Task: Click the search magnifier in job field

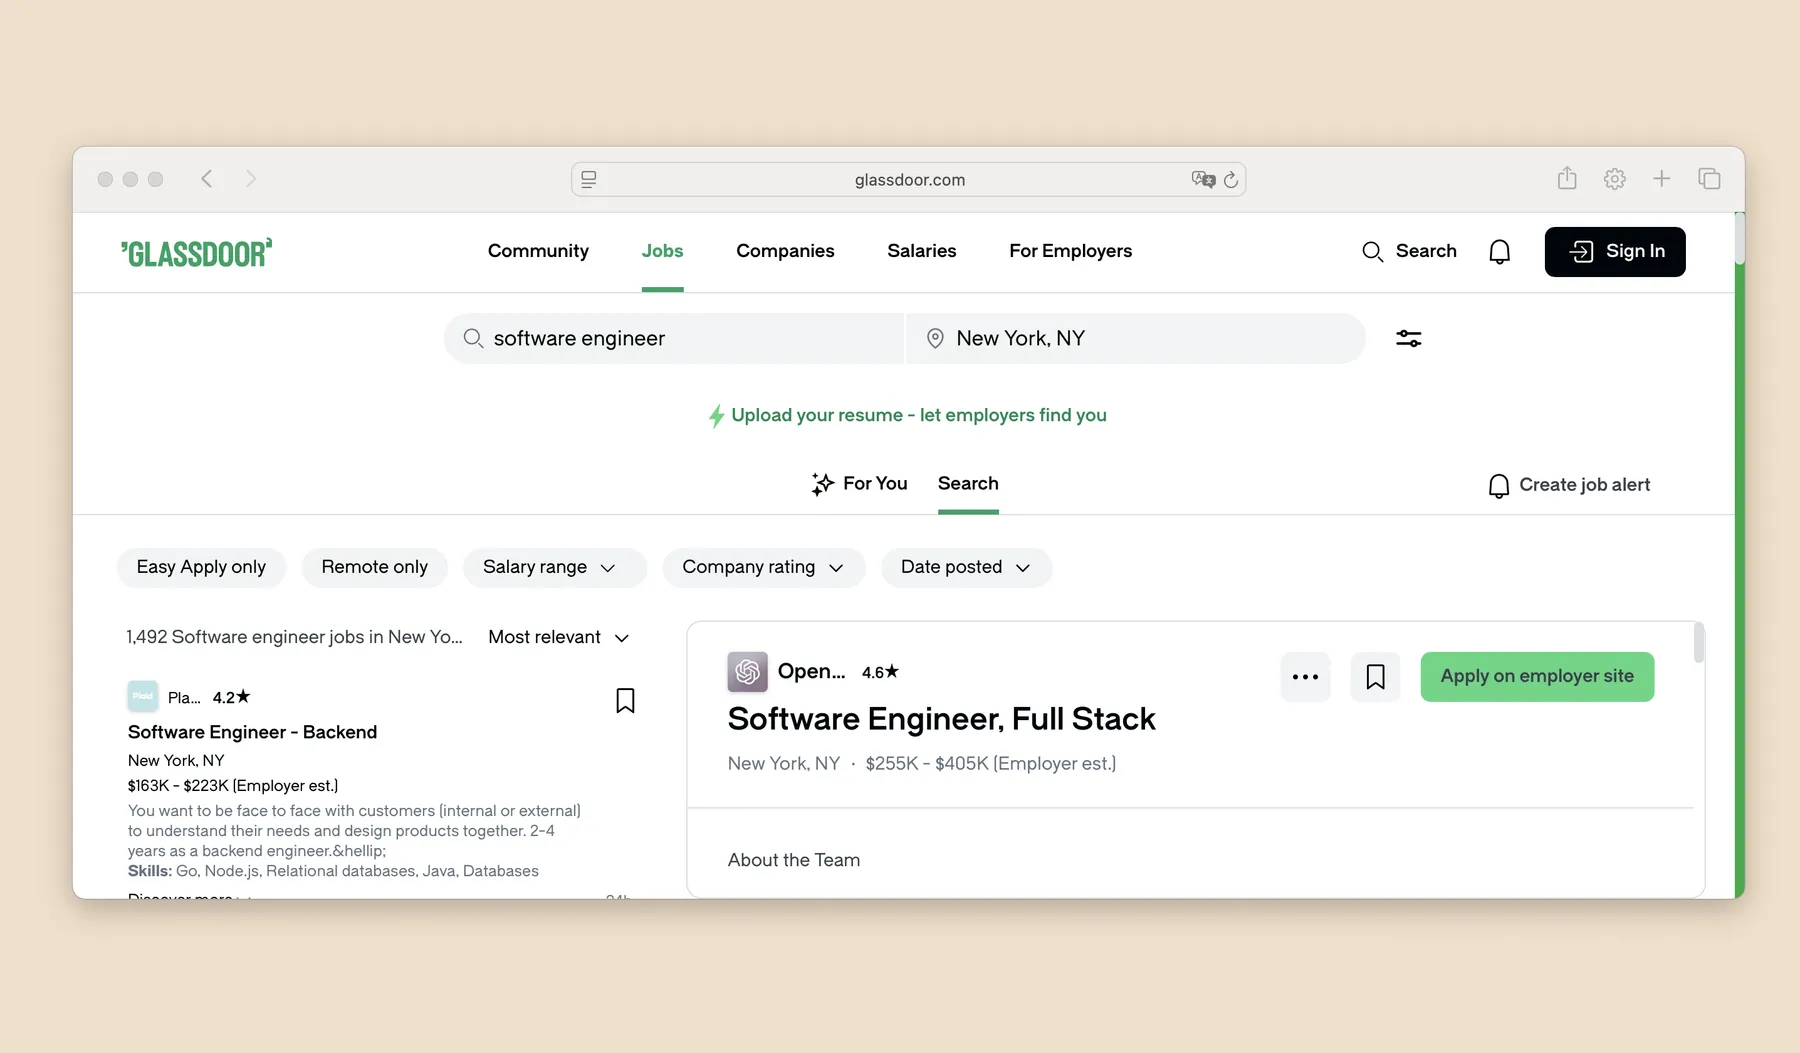Action: (x=473, y=339)
